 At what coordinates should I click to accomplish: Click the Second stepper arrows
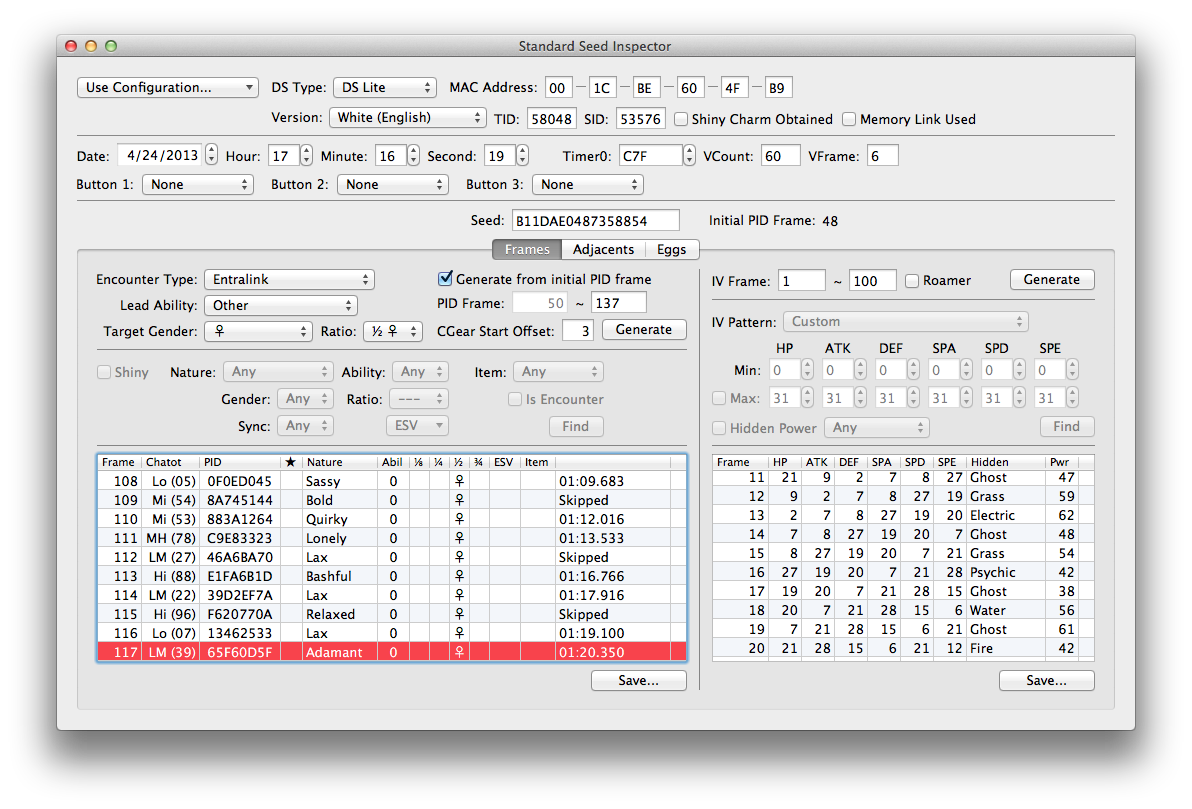pos(522,156)
